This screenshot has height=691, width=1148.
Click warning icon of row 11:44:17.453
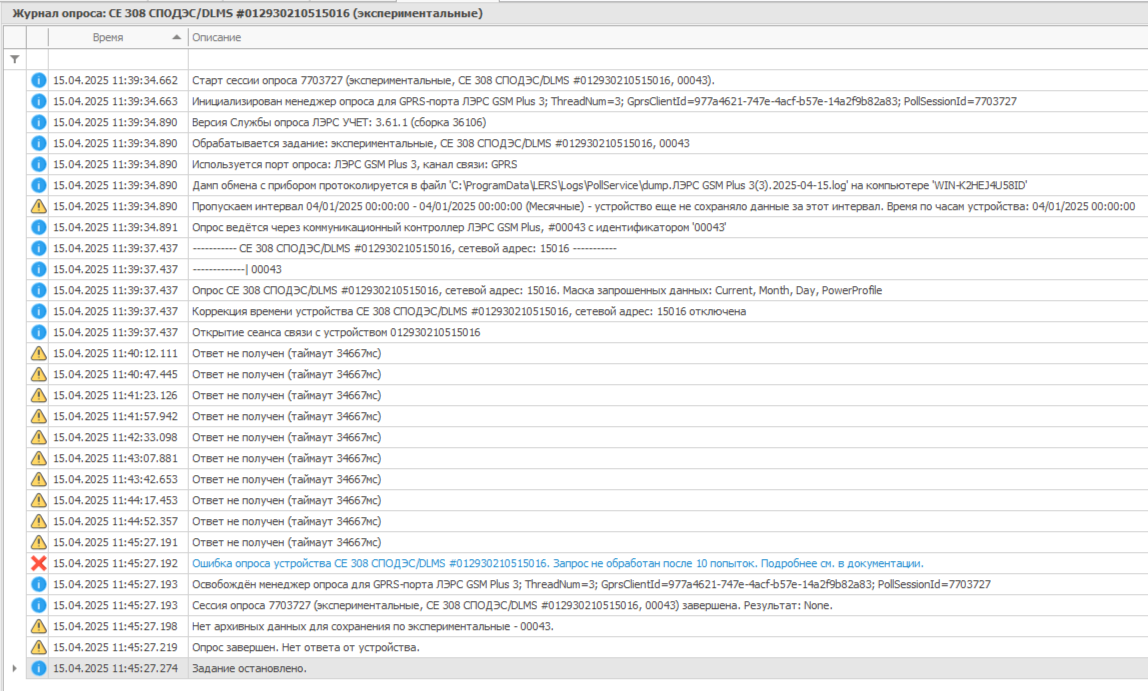click(x=38, y=501)
